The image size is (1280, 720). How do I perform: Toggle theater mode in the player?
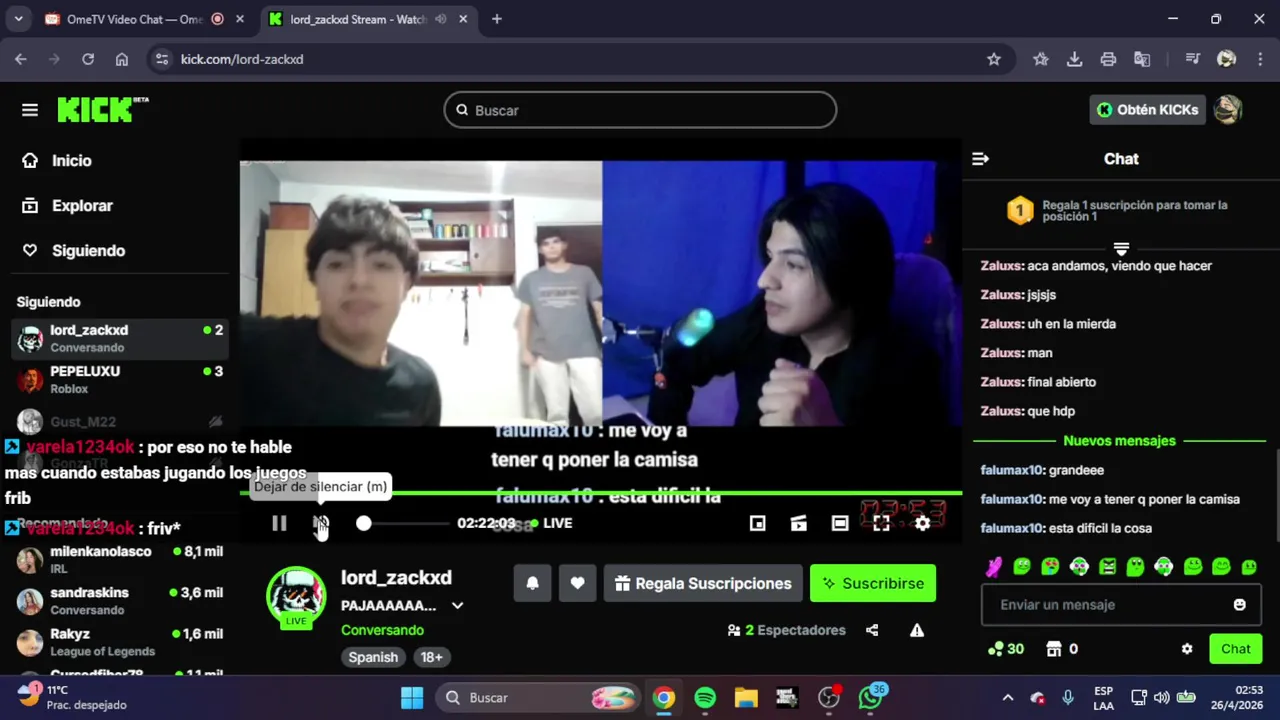[x=840, y=523]
